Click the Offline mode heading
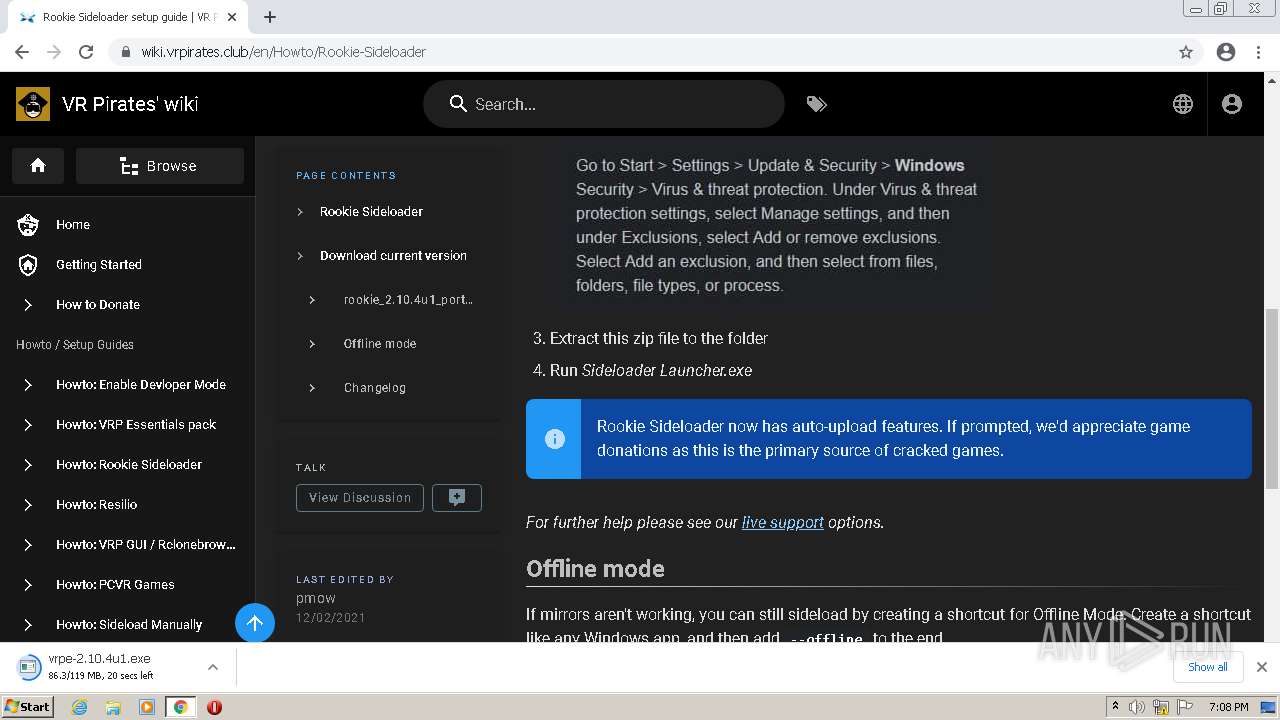 coord(595,569)
